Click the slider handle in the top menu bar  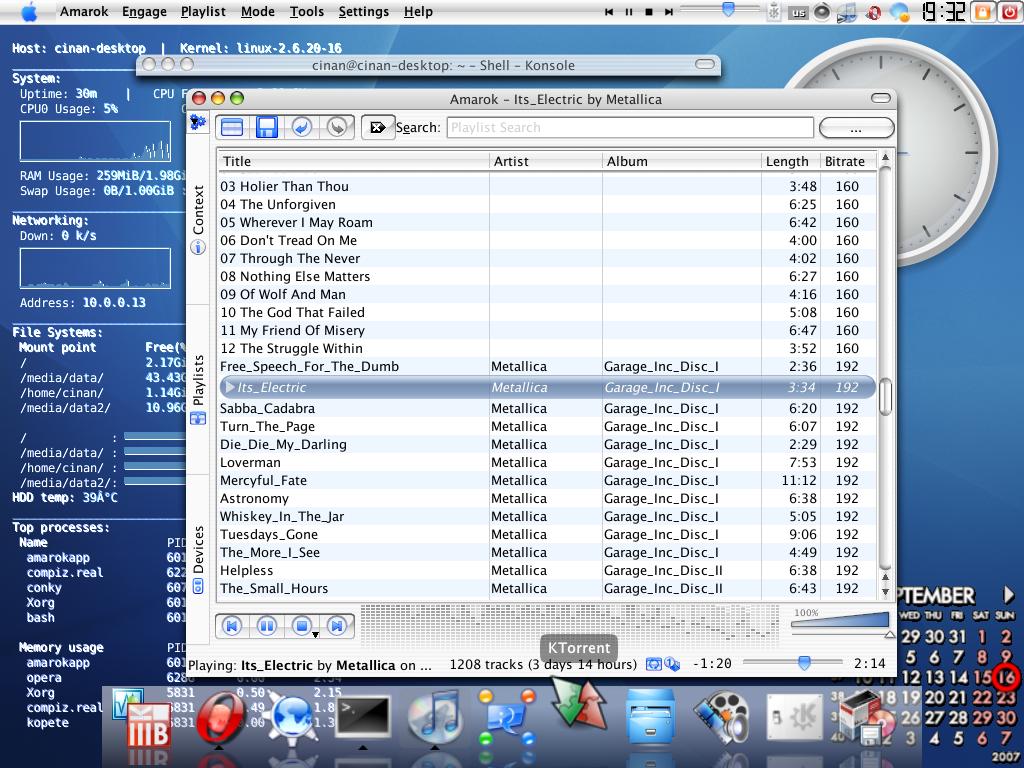coord(728,10)
